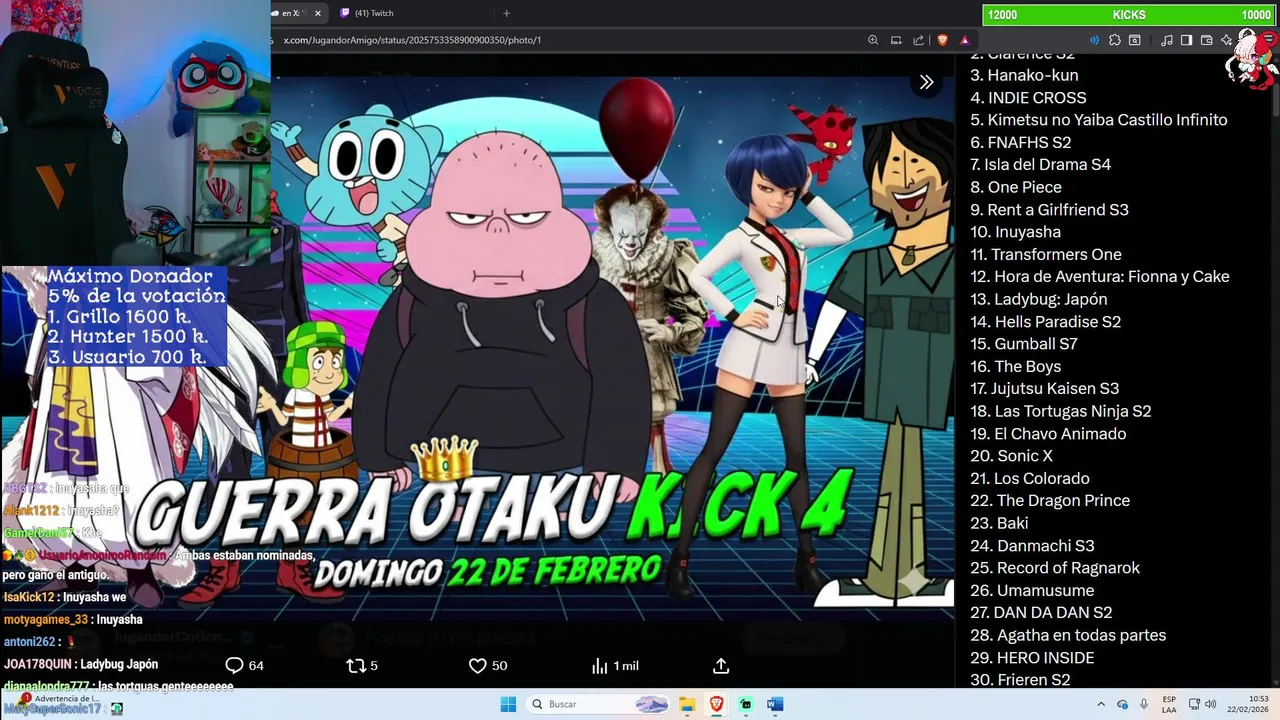Select the active X browser tab
Viewport: 1280px width, 720px height.
290,13
